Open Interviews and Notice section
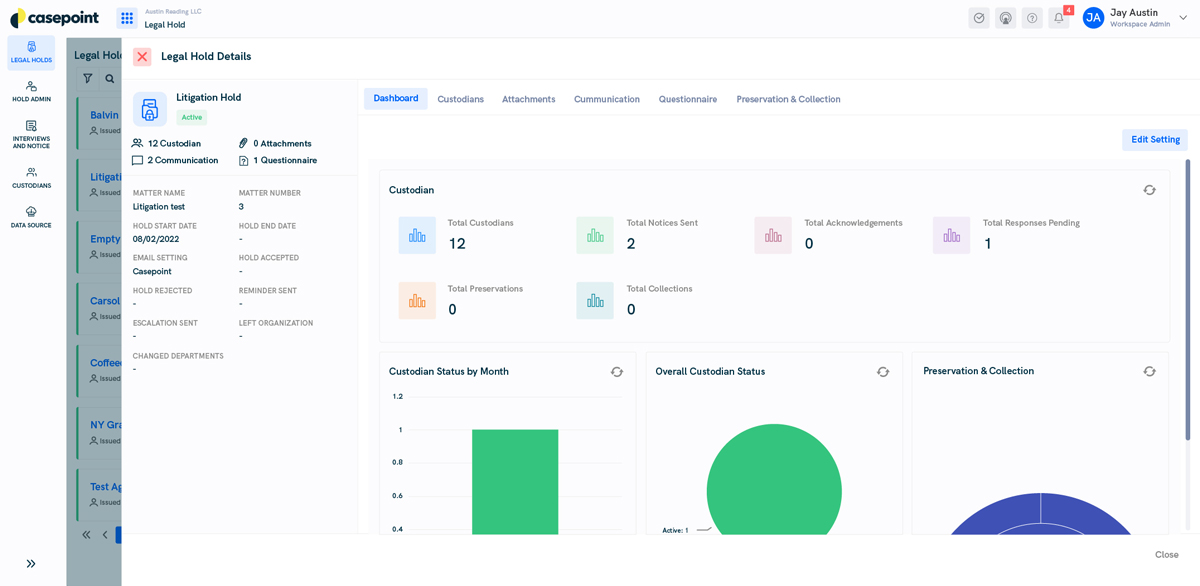The width and height of the screenshot is (1200, 586). click(x=31, y=132)
